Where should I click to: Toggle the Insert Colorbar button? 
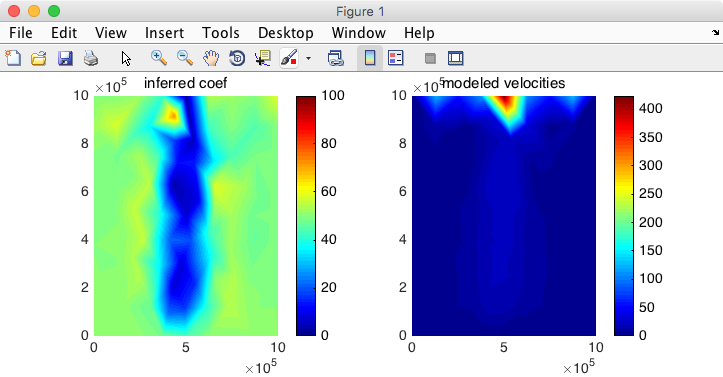click(x=370, y=58)
